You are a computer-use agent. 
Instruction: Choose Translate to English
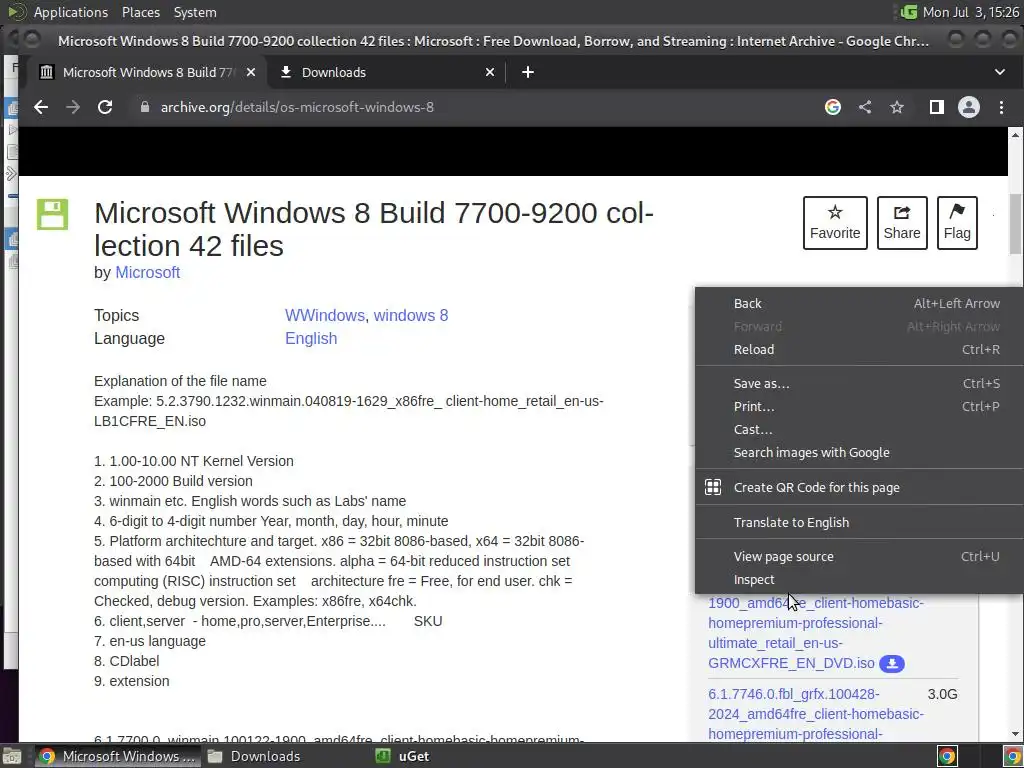(x=859, y=522)
